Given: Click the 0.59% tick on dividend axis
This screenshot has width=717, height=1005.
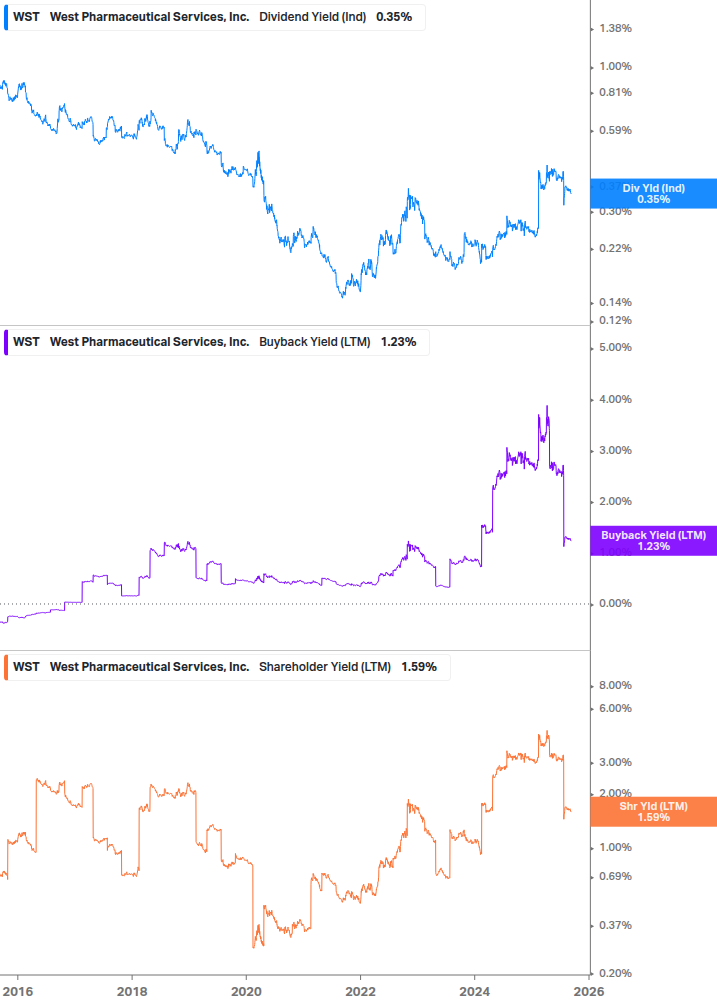Looking at the screenshot, I should pos(615,130).
